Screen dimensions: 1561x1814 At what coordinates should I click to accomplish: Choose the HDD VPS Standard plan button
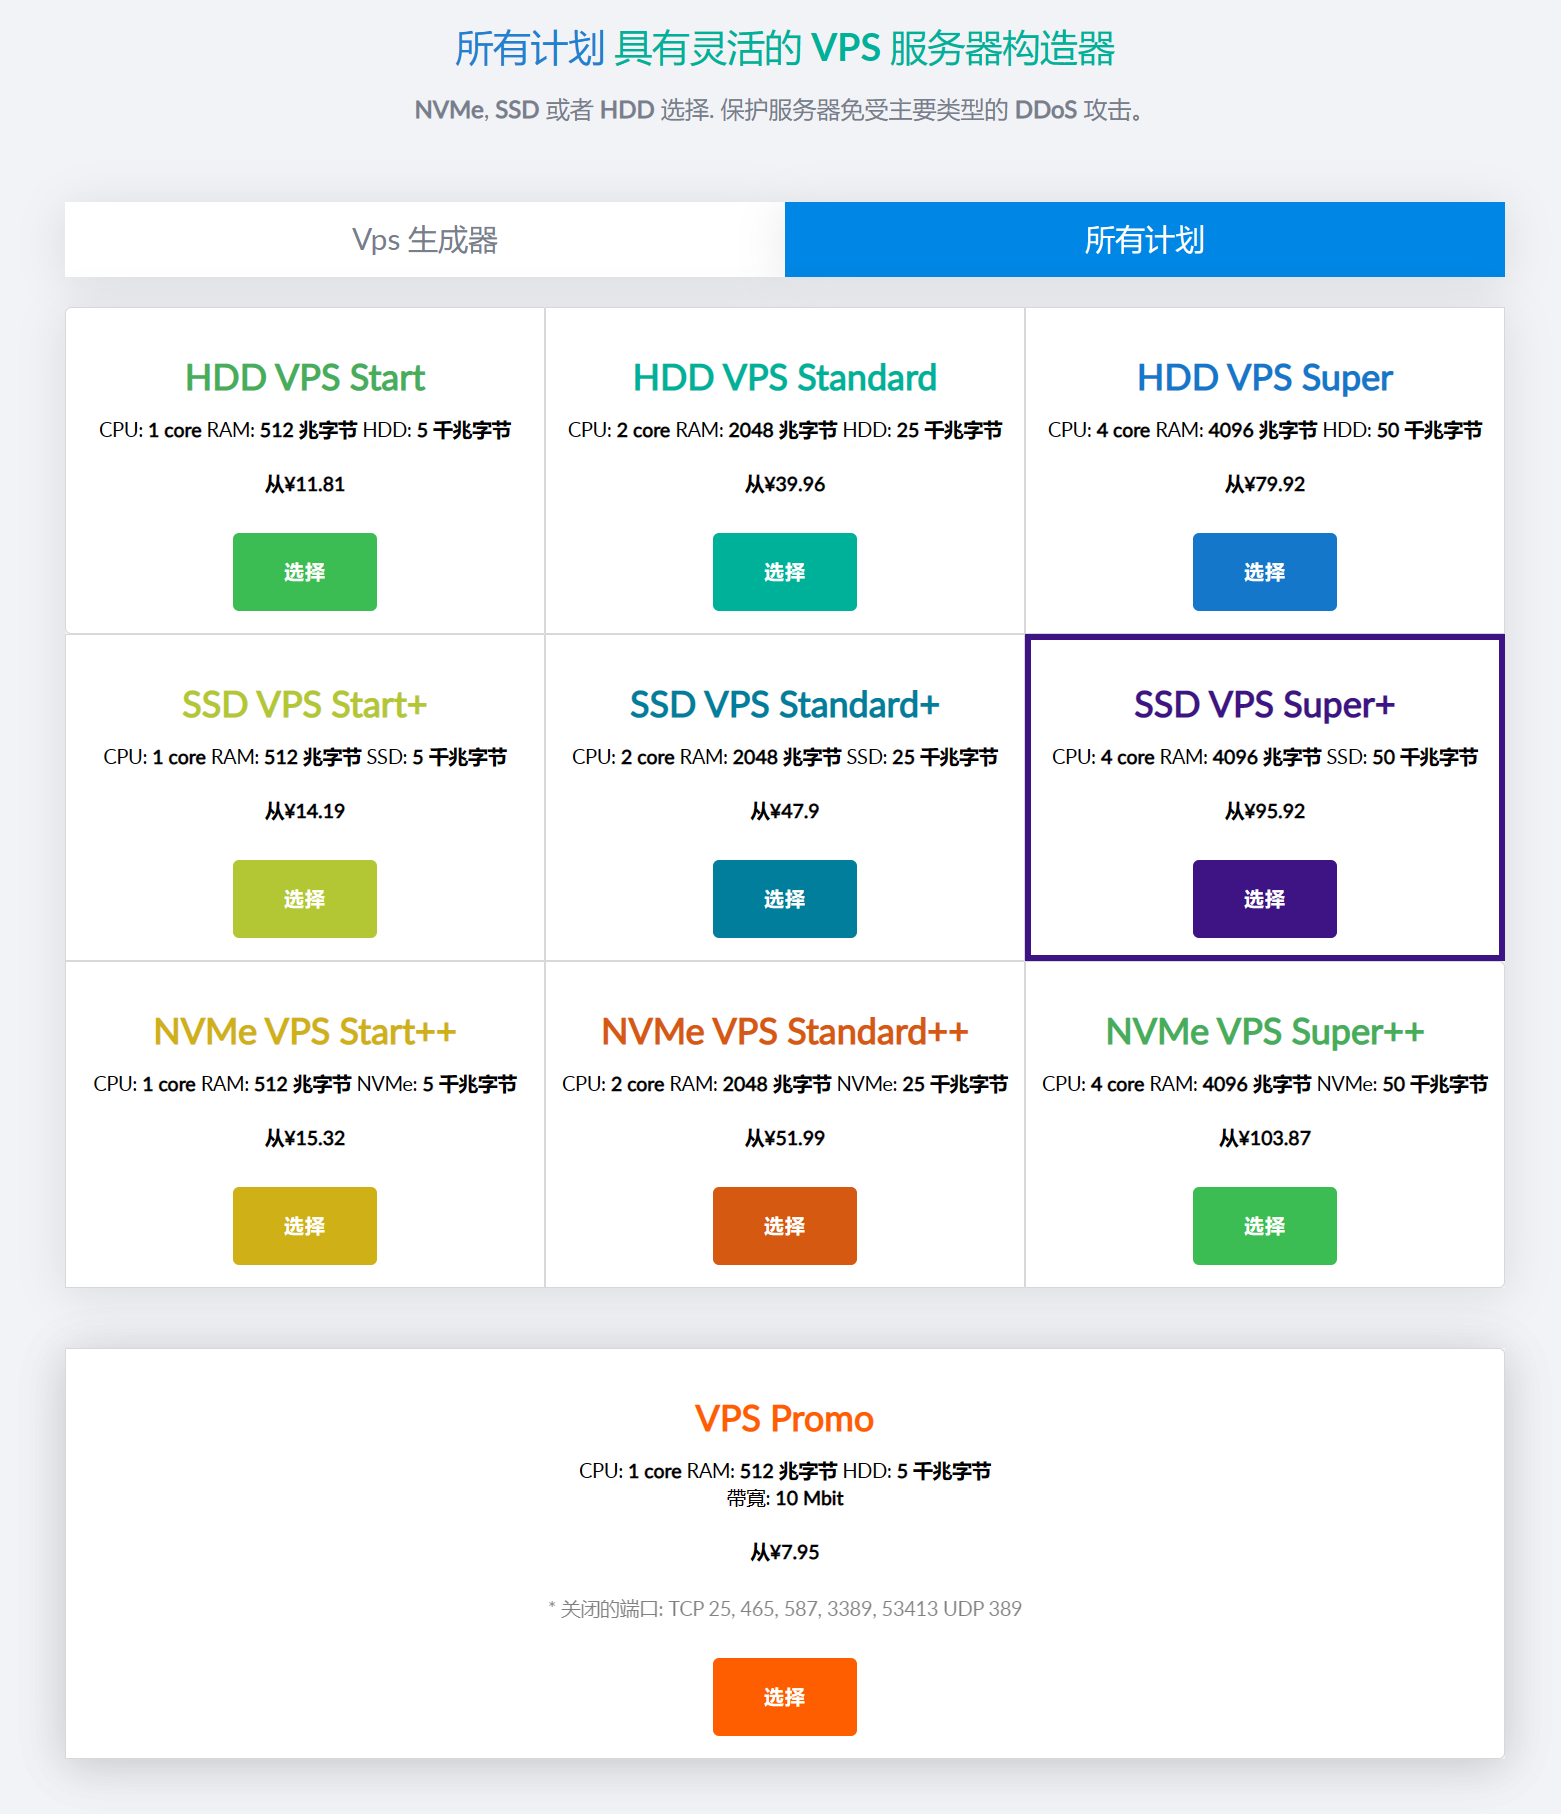[785, 572]
